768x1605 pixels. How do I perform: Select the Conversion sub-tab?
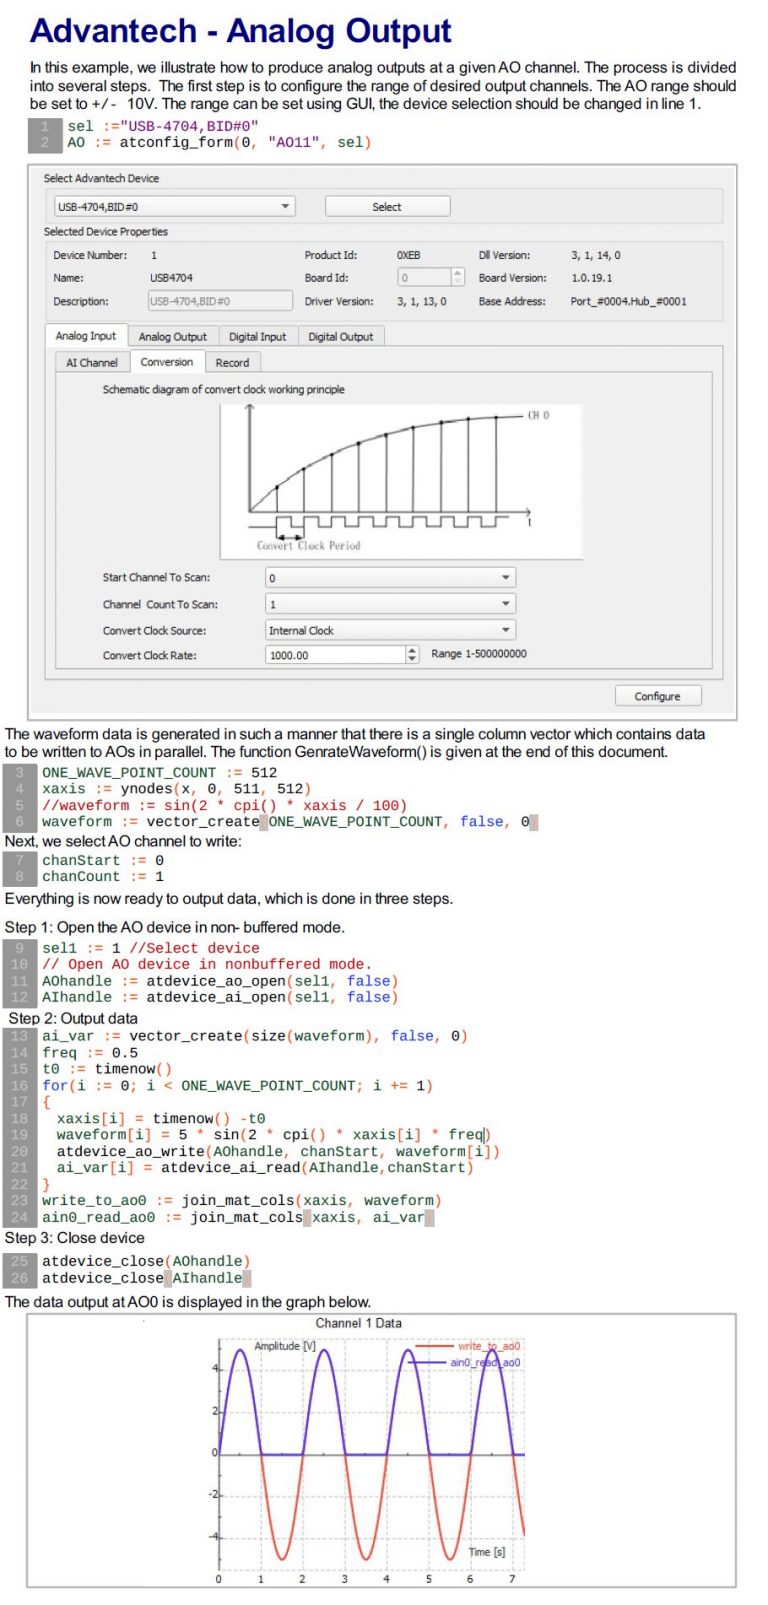coord(167,362)
